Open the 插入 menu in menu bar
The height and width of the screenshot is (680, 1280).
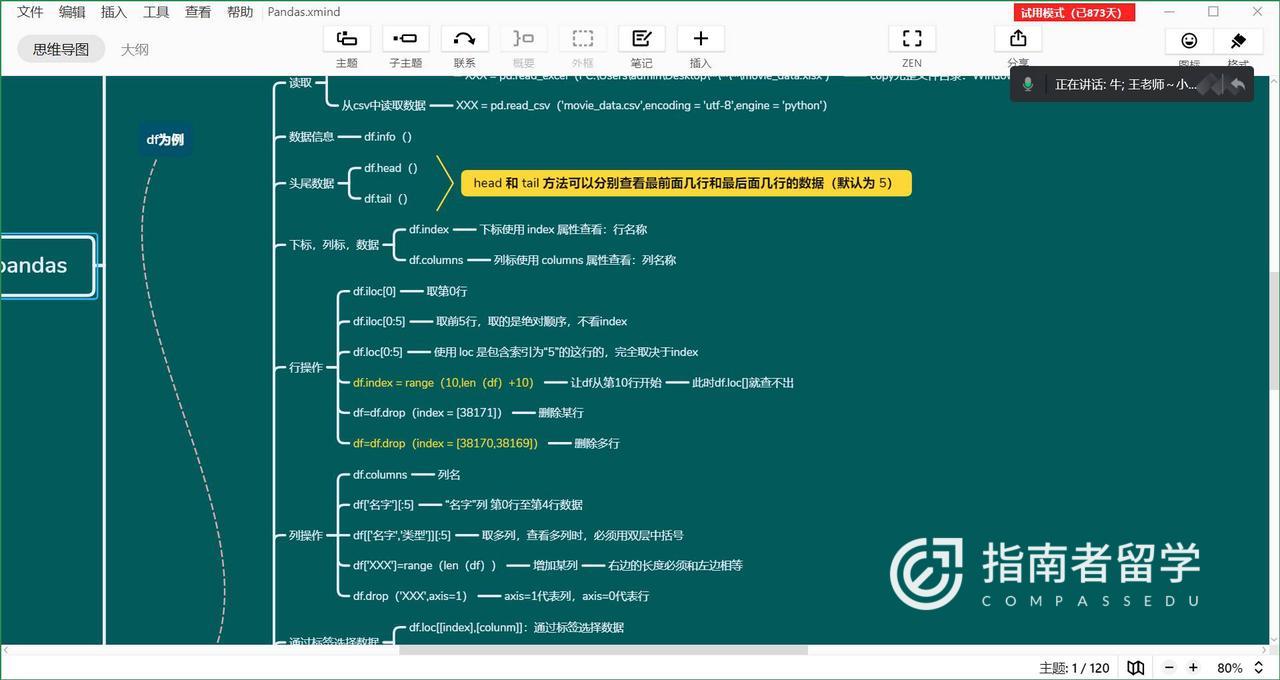114,12
